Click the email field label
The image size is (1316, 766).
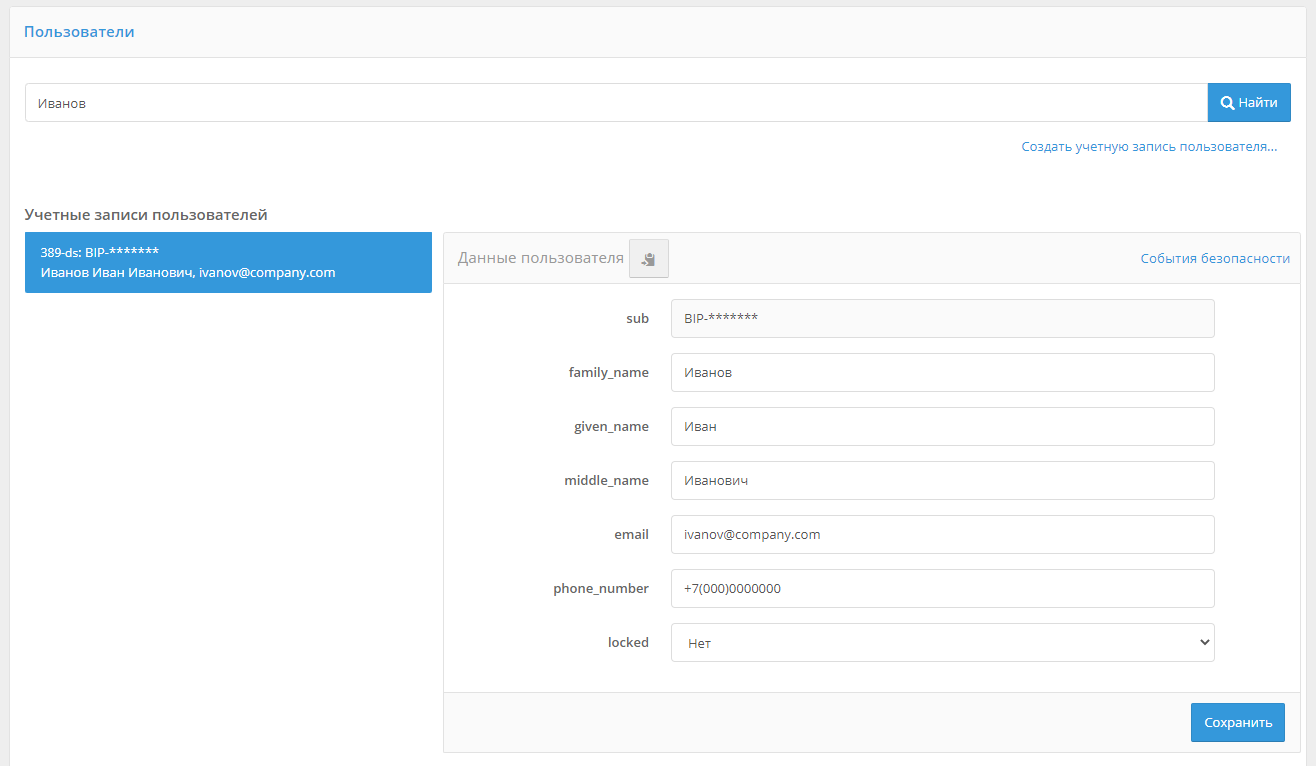pos(631,535)
